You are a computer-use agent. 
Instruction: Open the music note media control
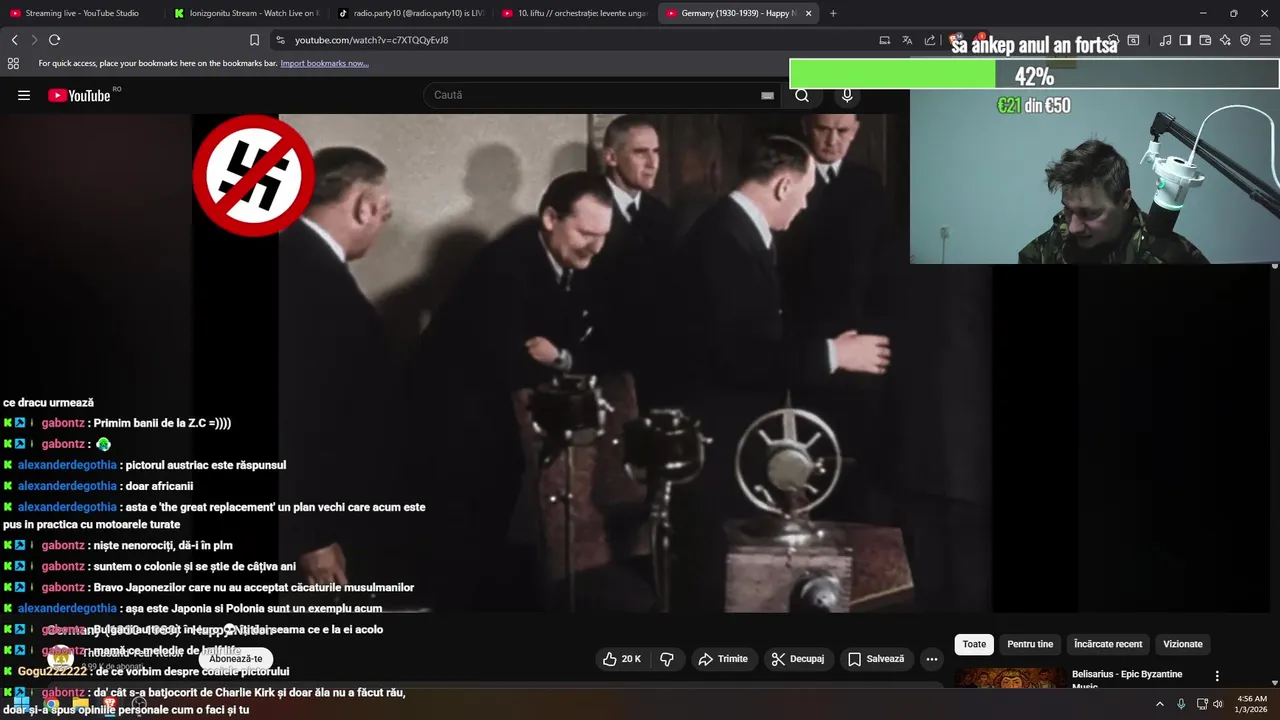1165,40
